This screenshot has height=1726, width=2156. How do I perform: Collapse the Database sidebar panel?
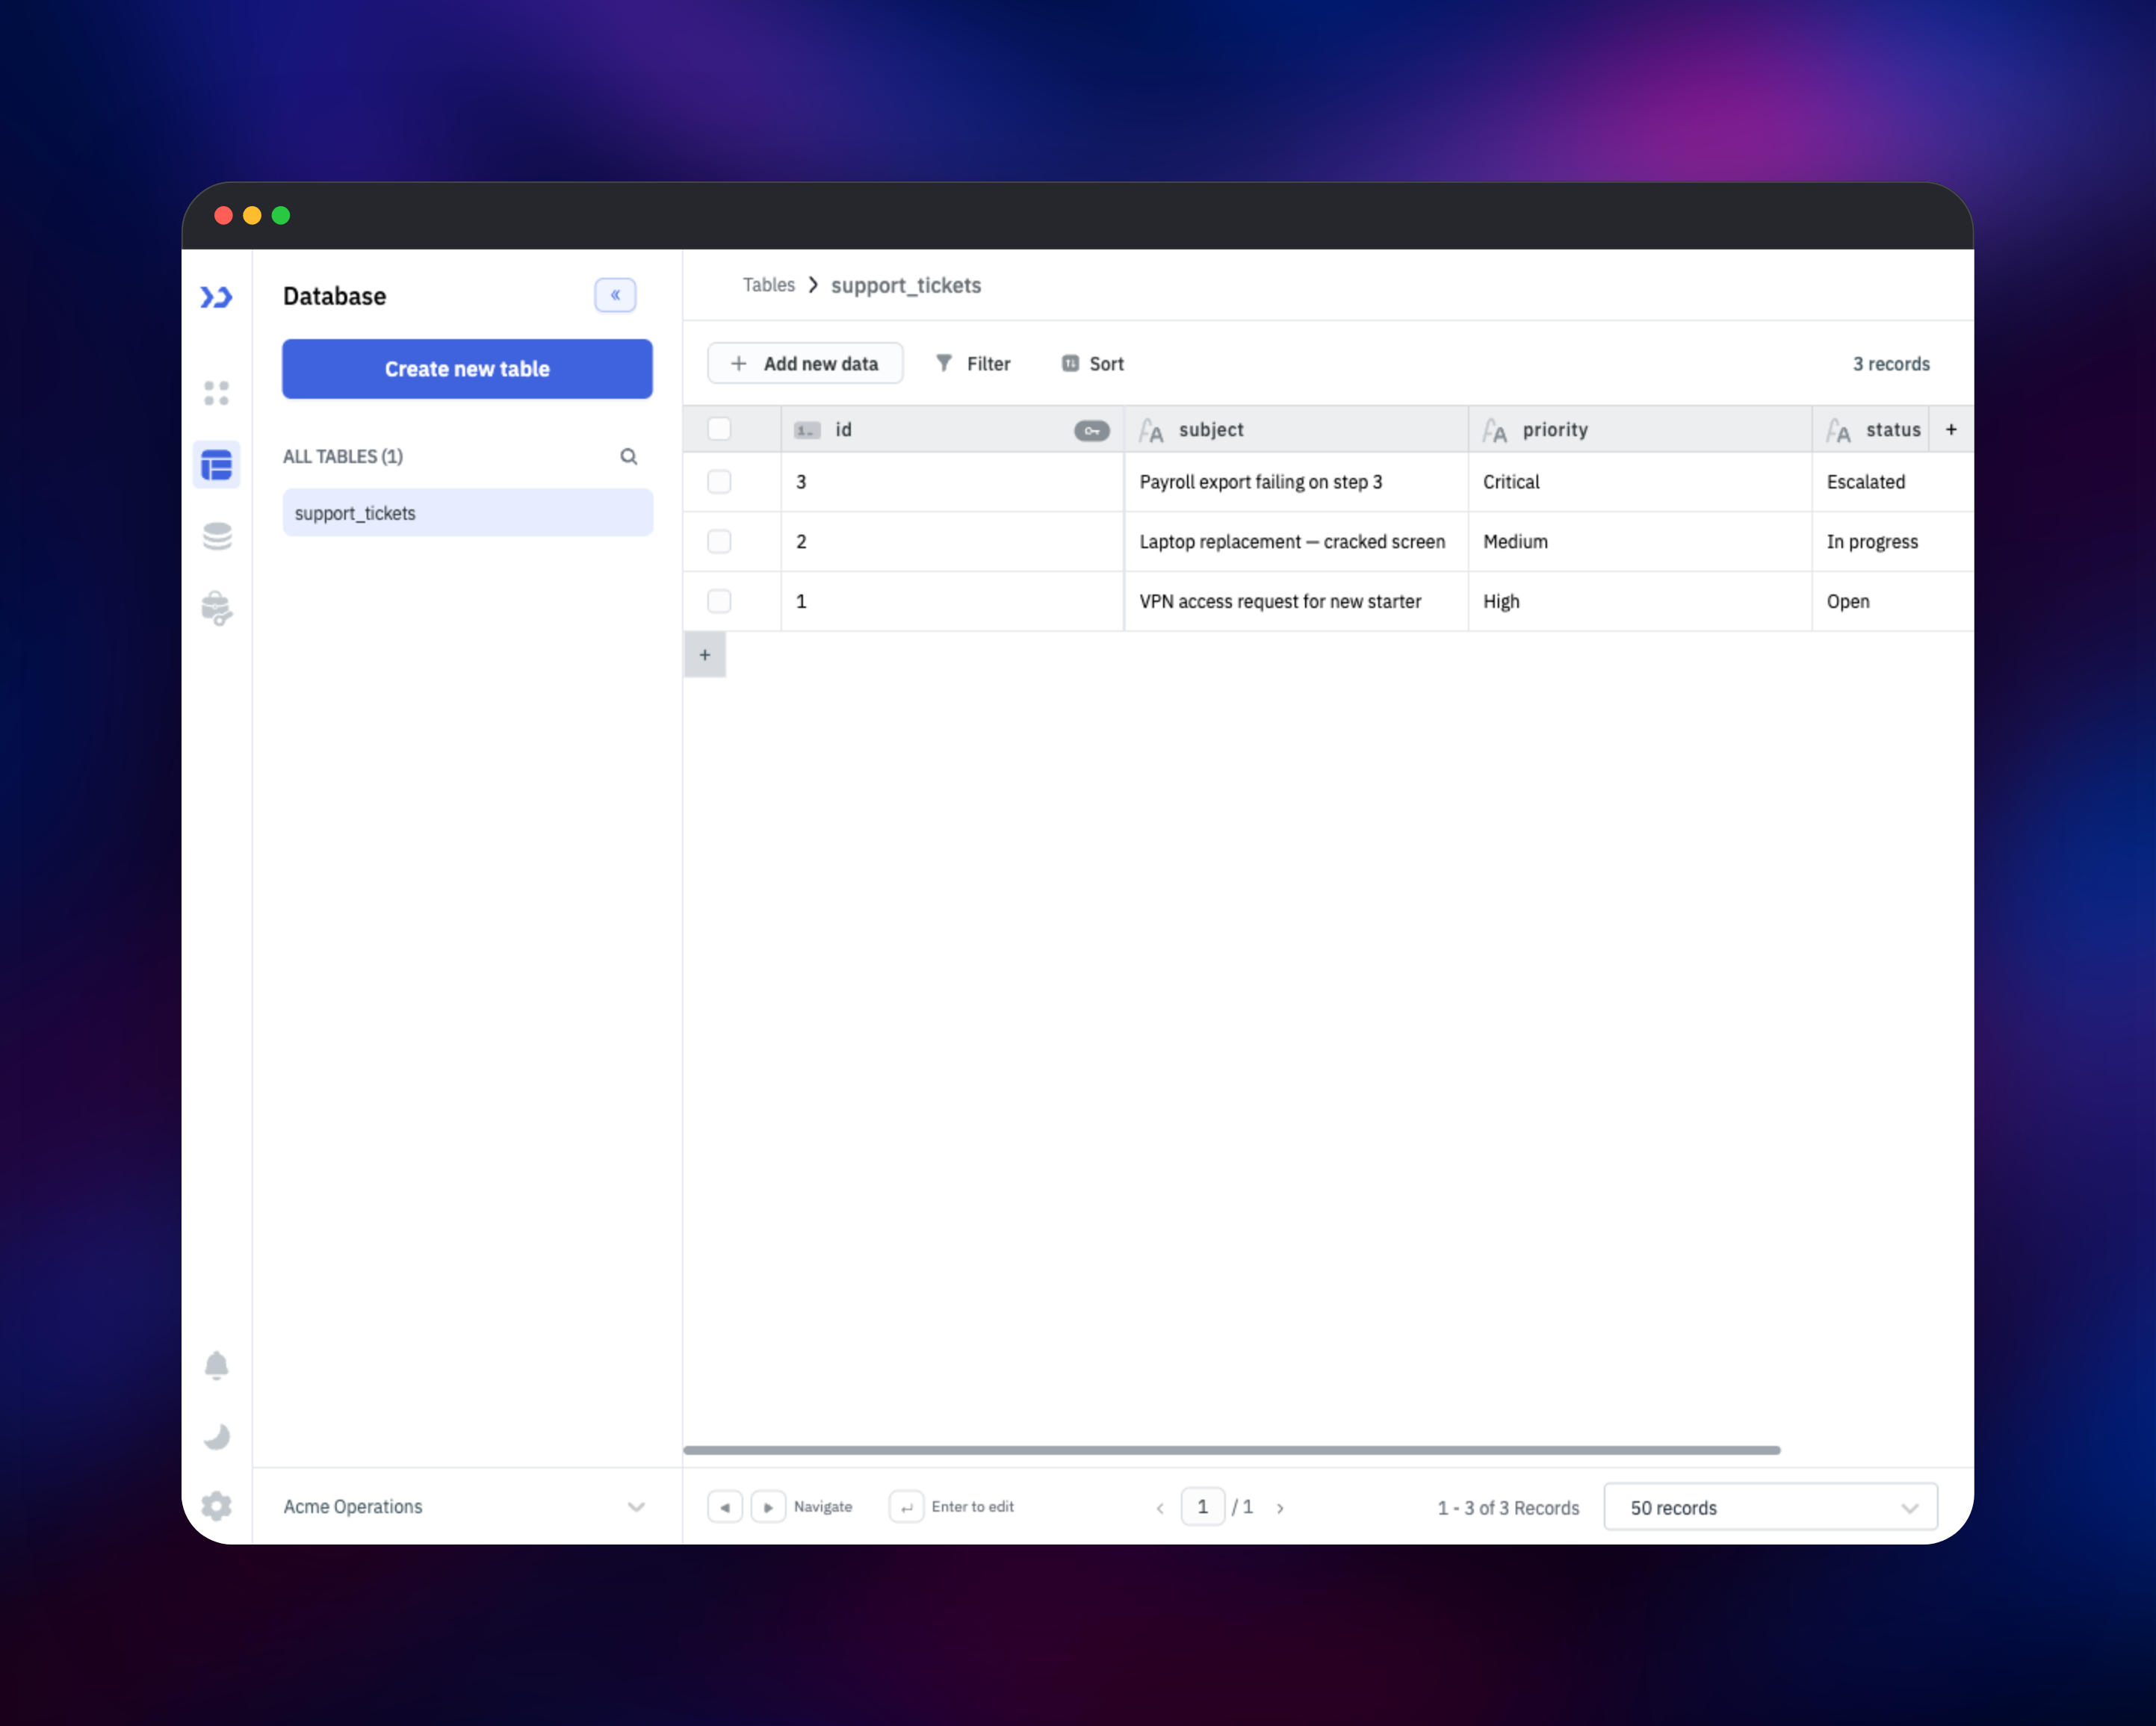(615, 295)
